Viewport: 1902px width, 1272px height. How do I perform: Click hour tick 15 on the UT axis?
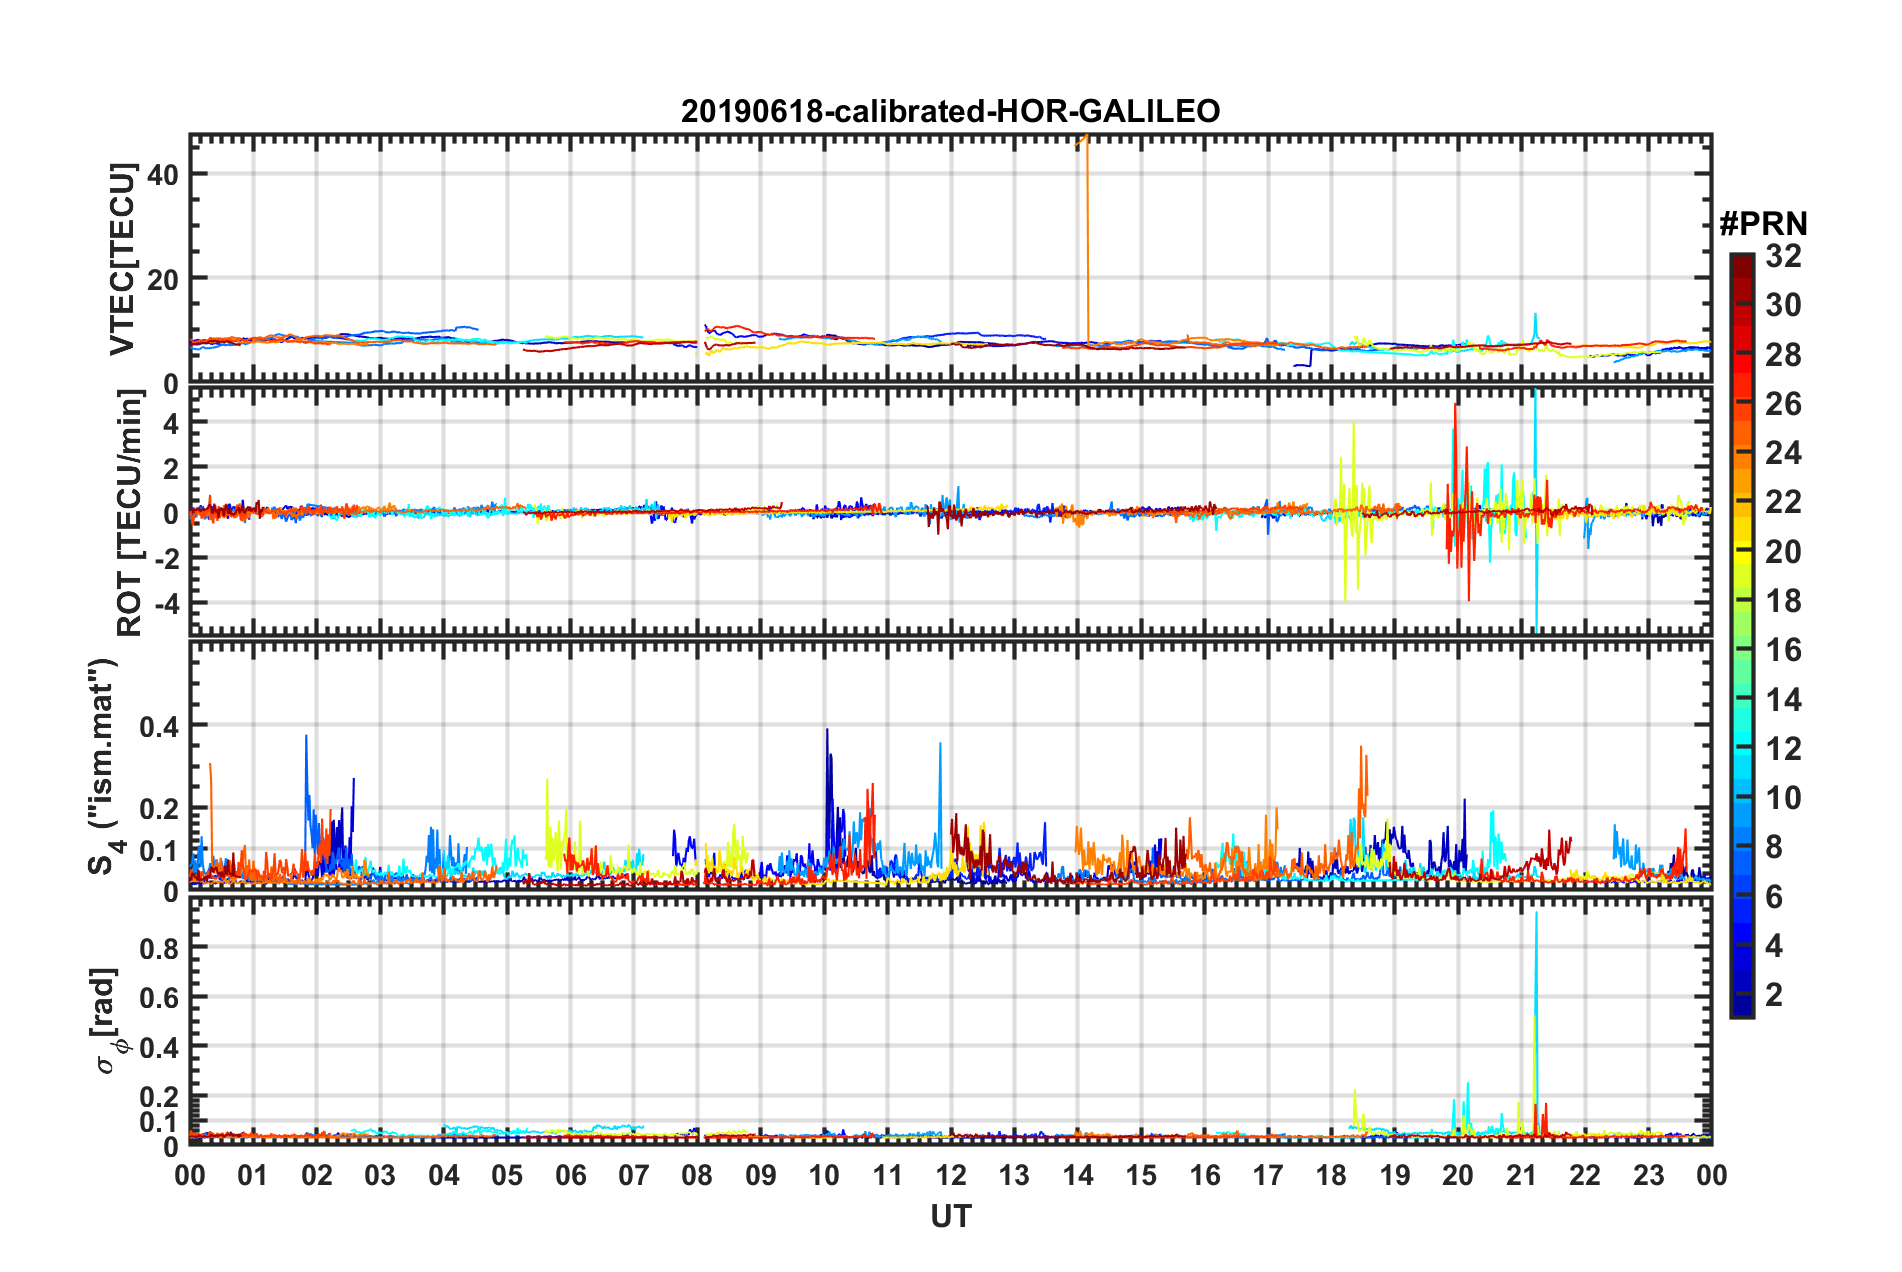[1141, 1176]
